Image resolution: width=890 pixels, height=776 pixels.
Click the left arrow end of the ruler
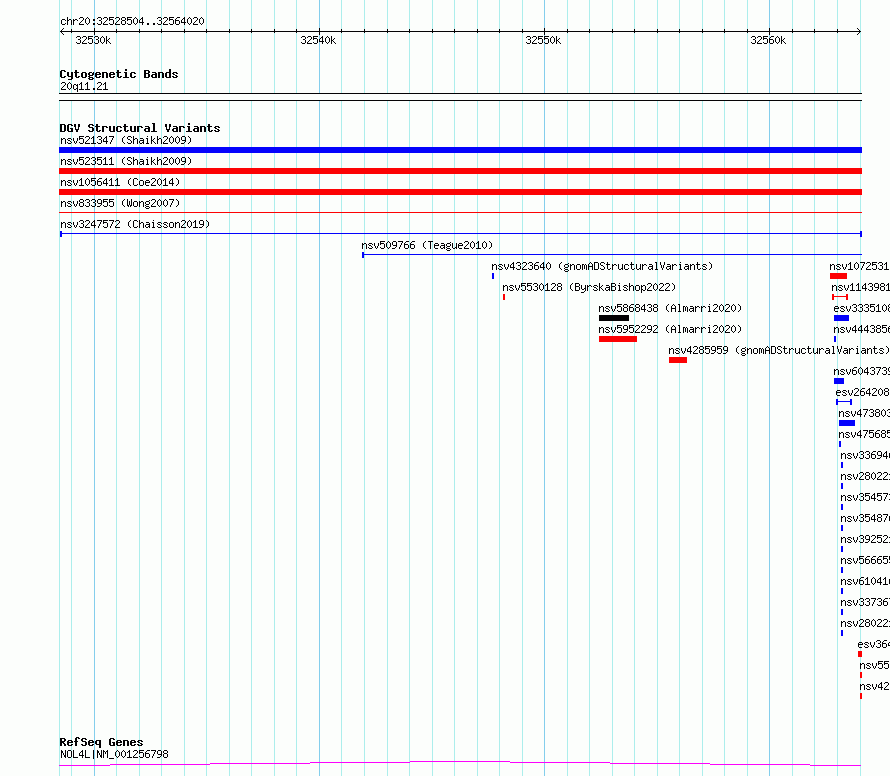(x=62, y=32)
